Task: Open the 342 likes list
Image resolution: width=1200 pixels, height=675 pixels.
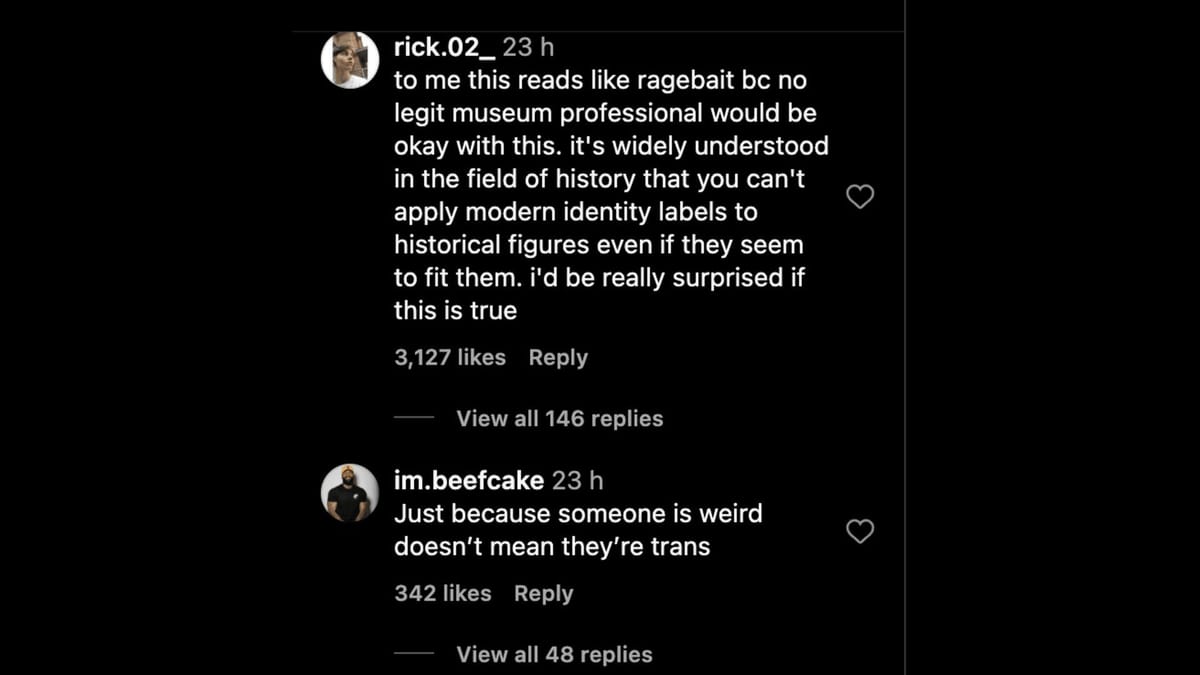Action: tap(443, 593)
